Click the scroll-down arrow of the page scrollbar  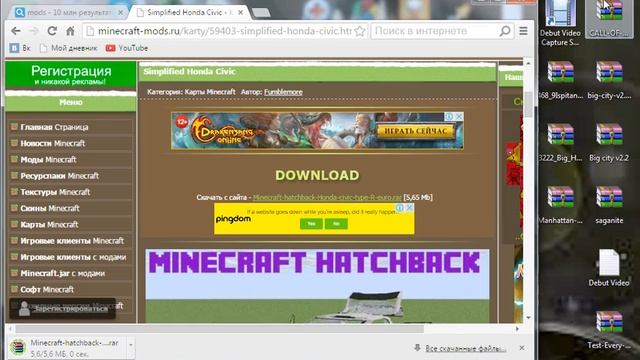[x=528, y=318]
